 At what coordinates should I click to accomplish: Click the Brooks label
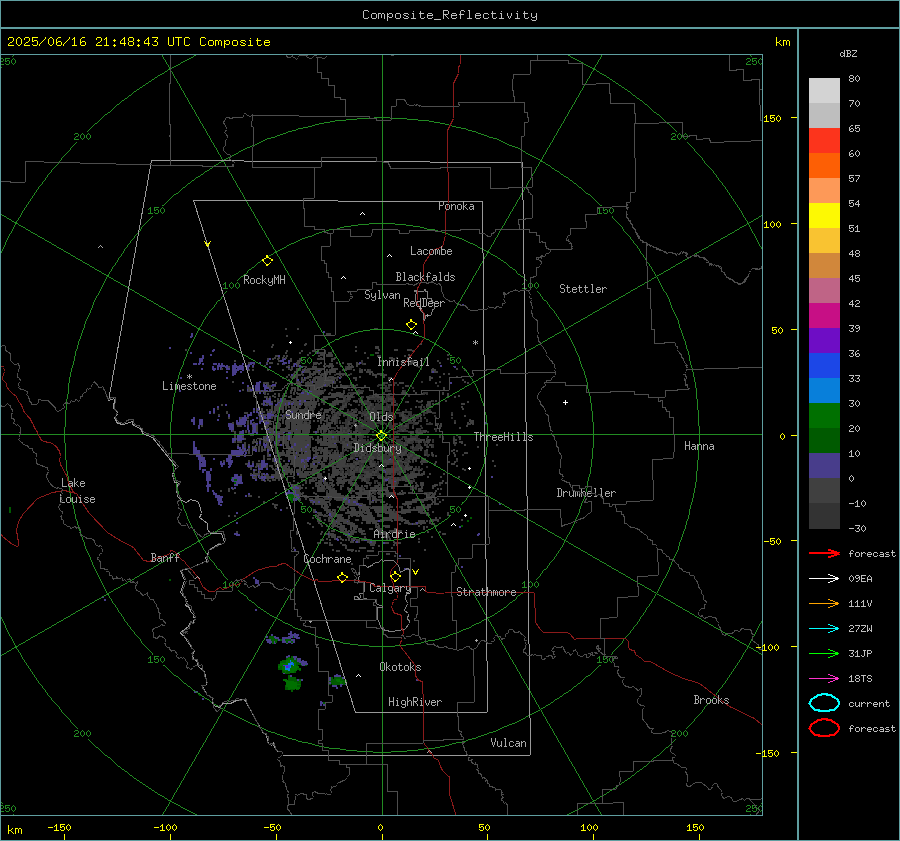pos(711,700)
